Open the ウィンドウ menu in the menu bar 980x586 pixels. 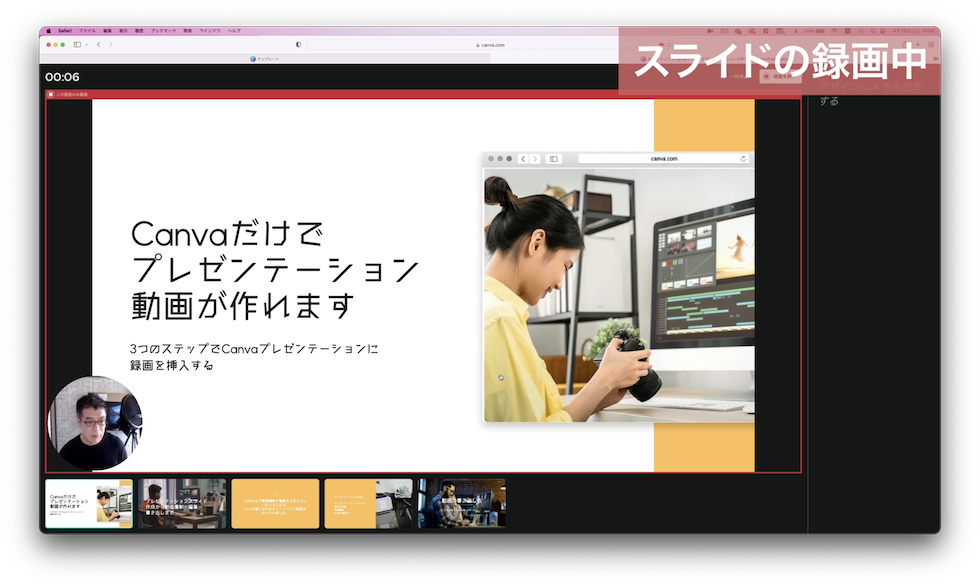coord(211,31)
